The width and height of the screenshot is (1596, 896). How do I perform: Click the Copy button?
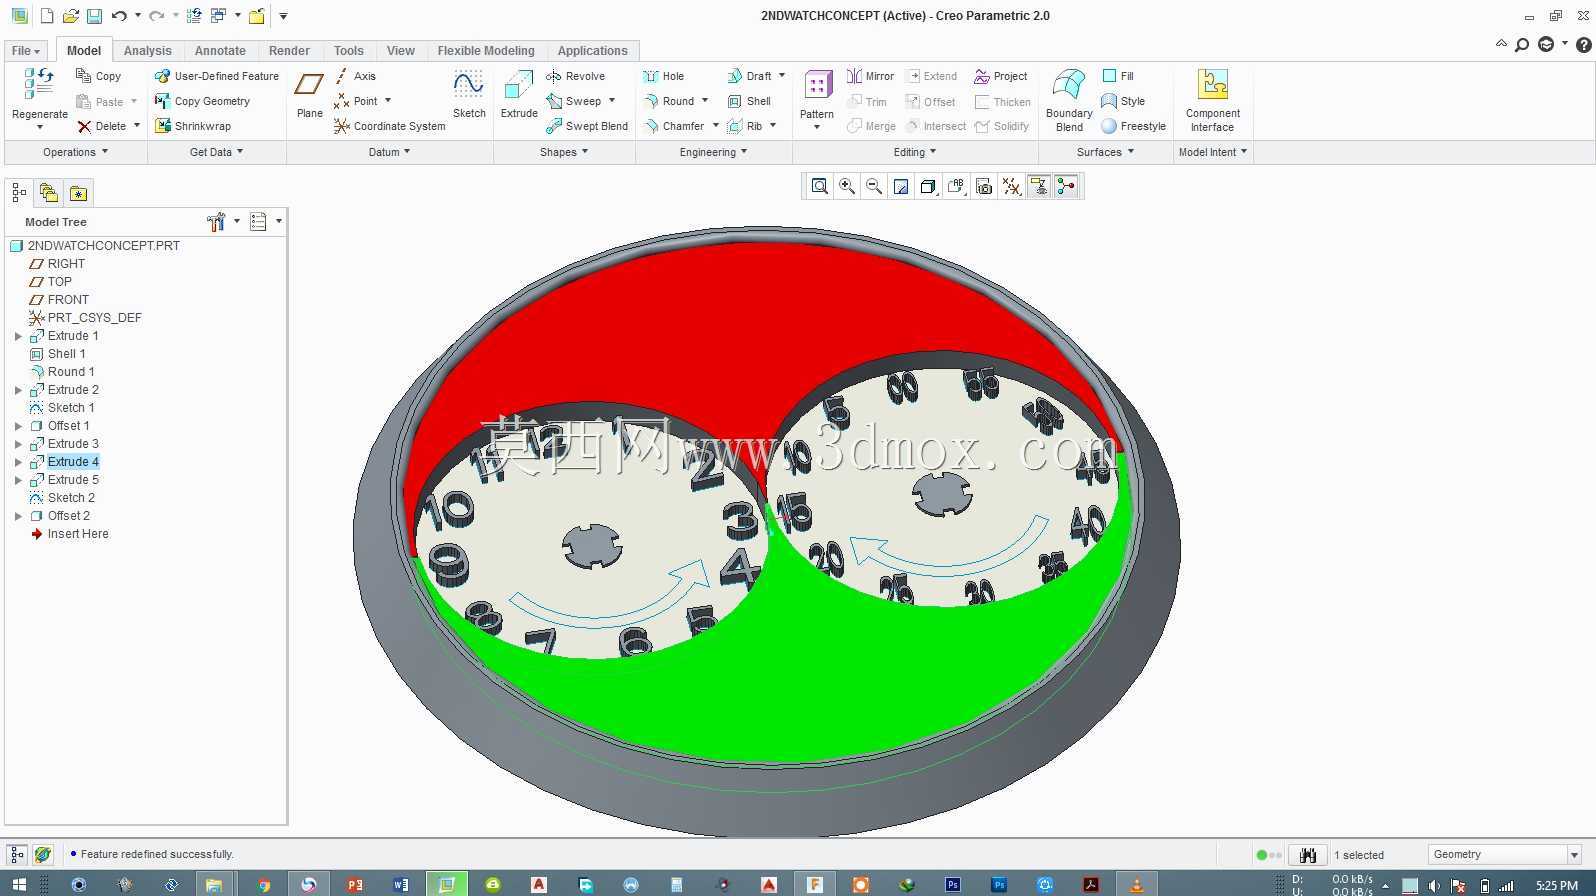pyautogui.click(x=99, y=76)
